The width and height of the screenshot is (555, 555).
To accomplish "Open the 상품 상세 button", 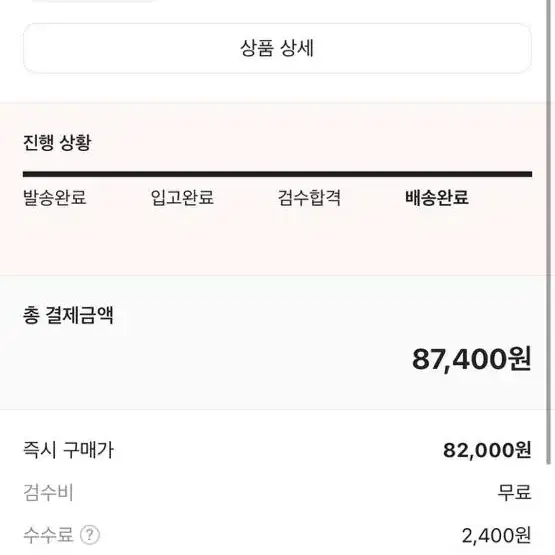I will click(277, 48).
